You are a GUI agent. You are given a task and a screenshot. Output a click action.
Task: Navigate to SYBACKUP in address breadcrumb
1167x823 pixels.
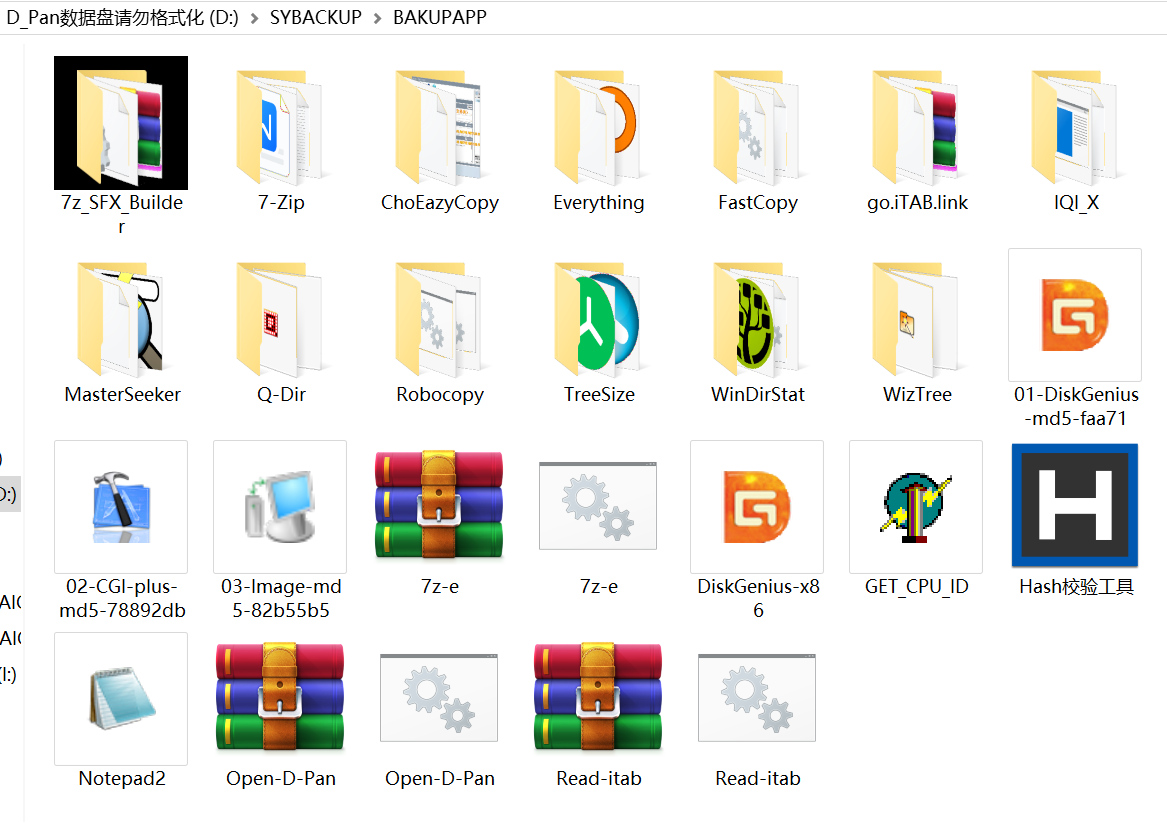pos(316,17)
